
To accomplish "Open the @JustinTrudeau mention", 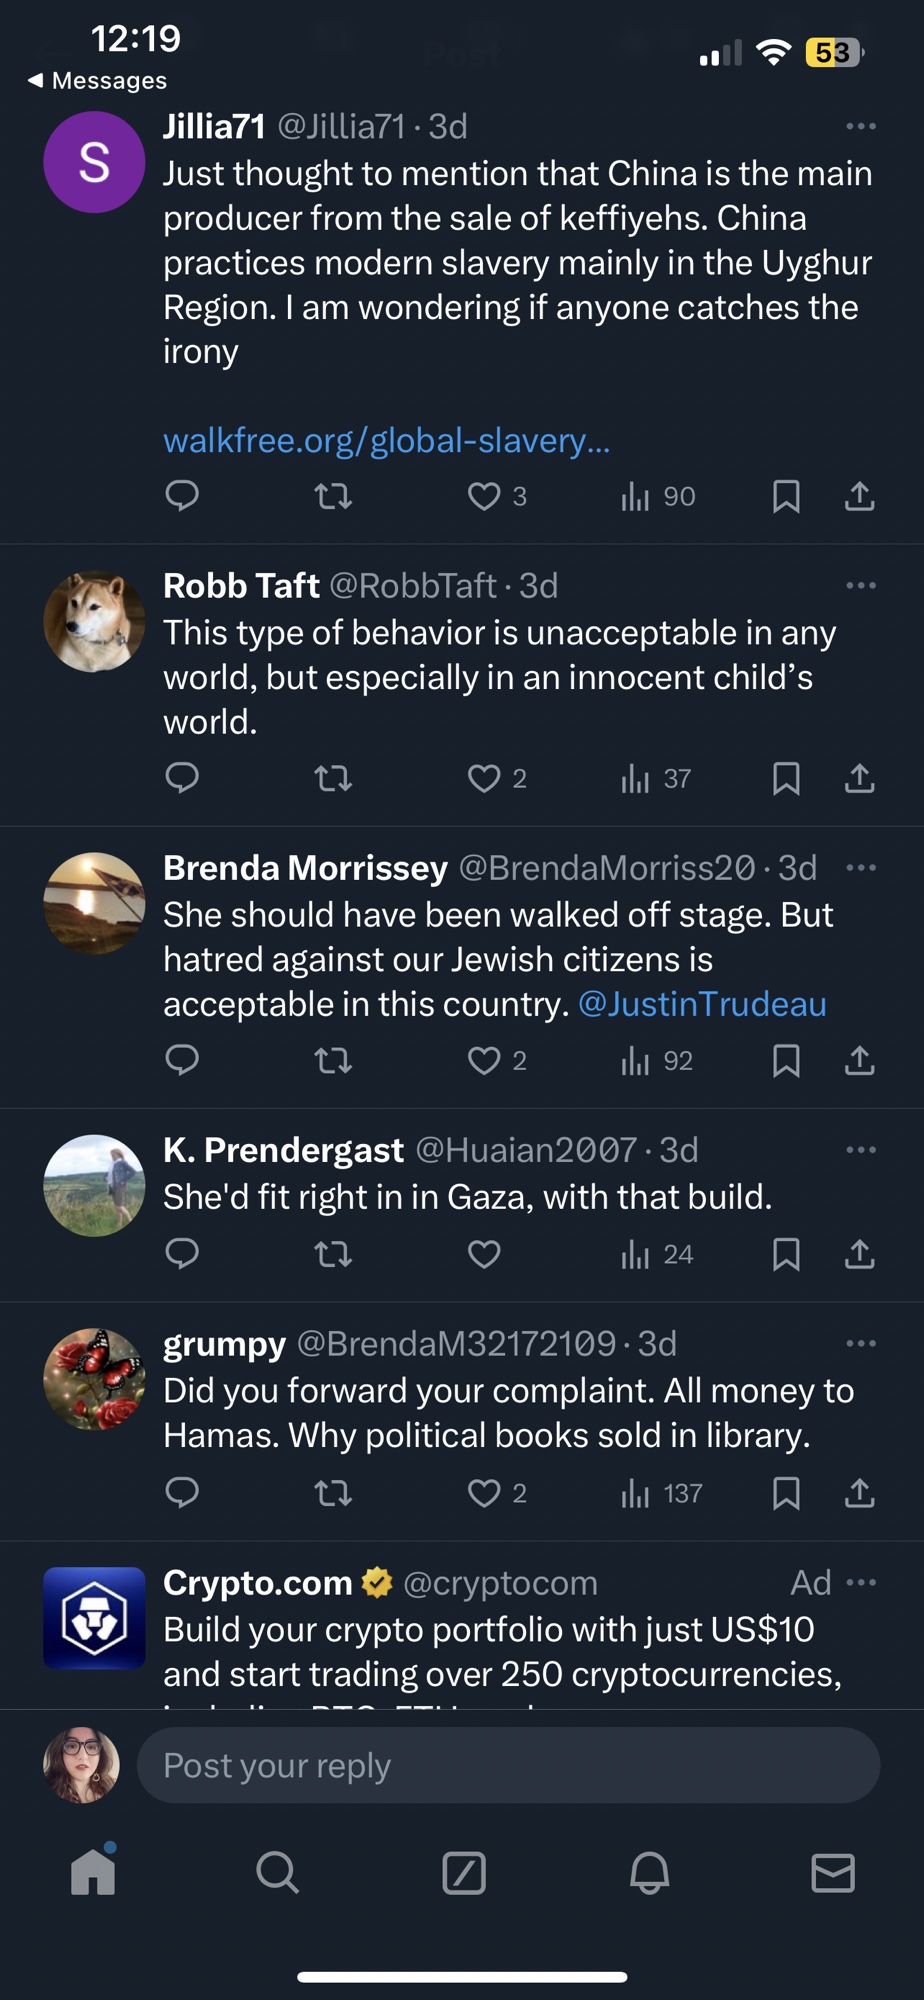I will (x=702, y=1004).
